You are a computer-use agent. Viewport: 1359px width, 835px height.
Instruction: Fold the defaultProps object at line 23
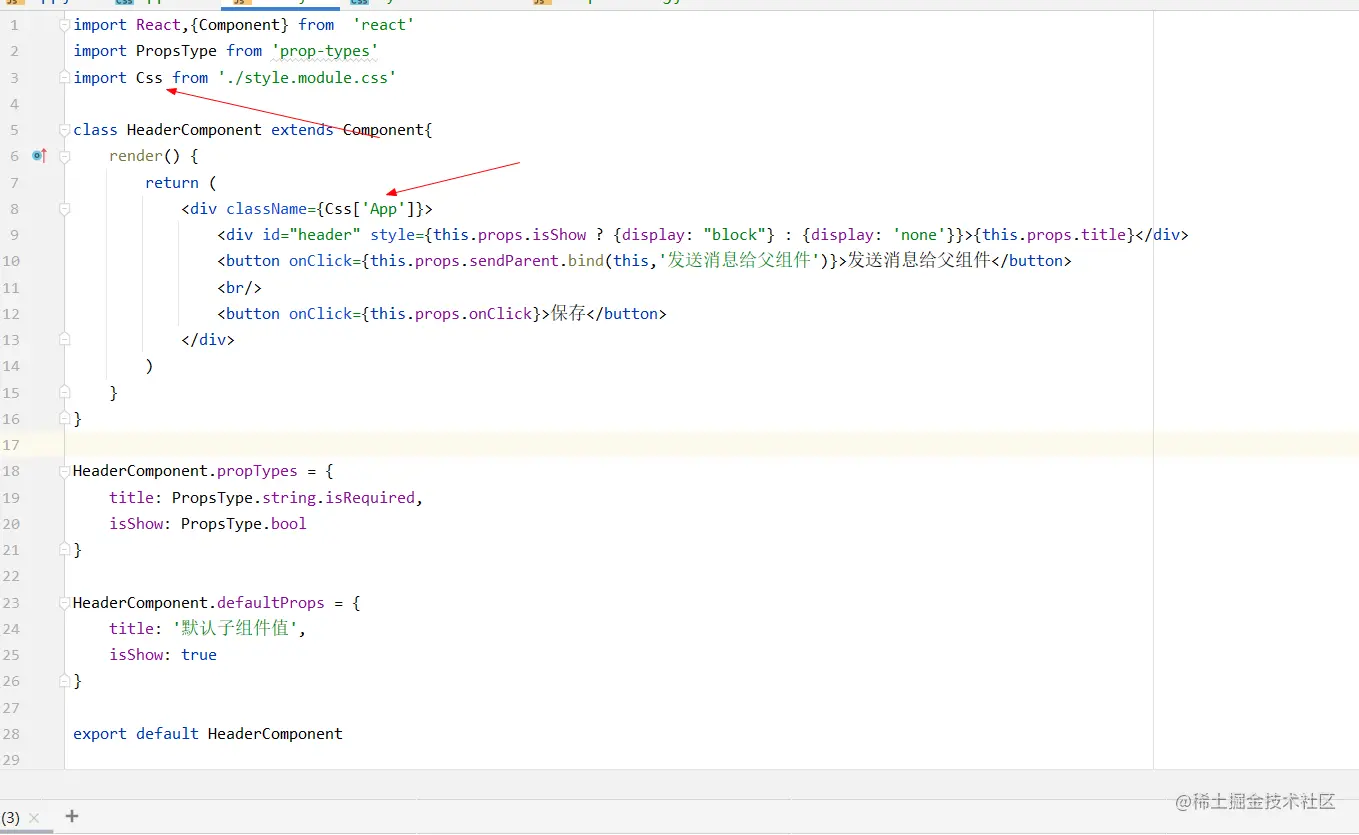pos(65,603)
